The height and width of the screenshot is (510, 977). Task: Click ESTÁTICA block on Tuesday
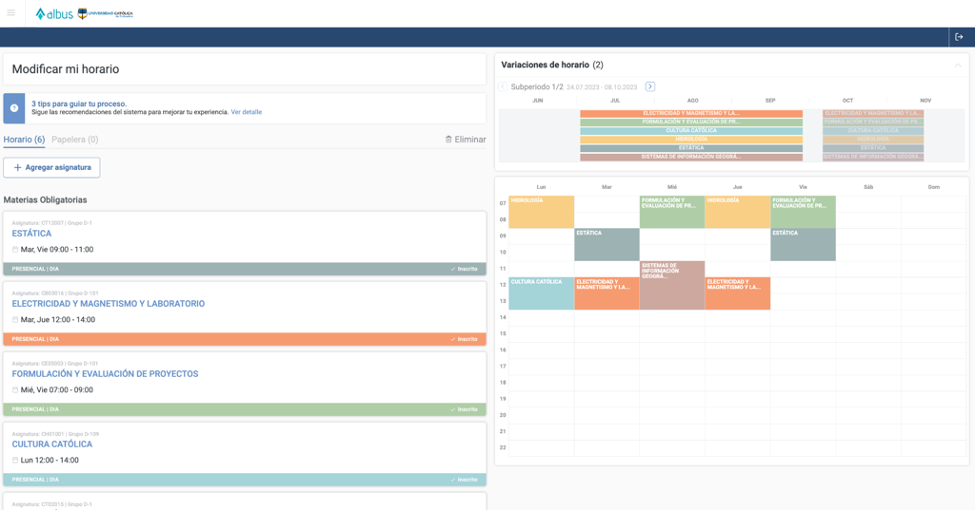click(x=607, y=245)
